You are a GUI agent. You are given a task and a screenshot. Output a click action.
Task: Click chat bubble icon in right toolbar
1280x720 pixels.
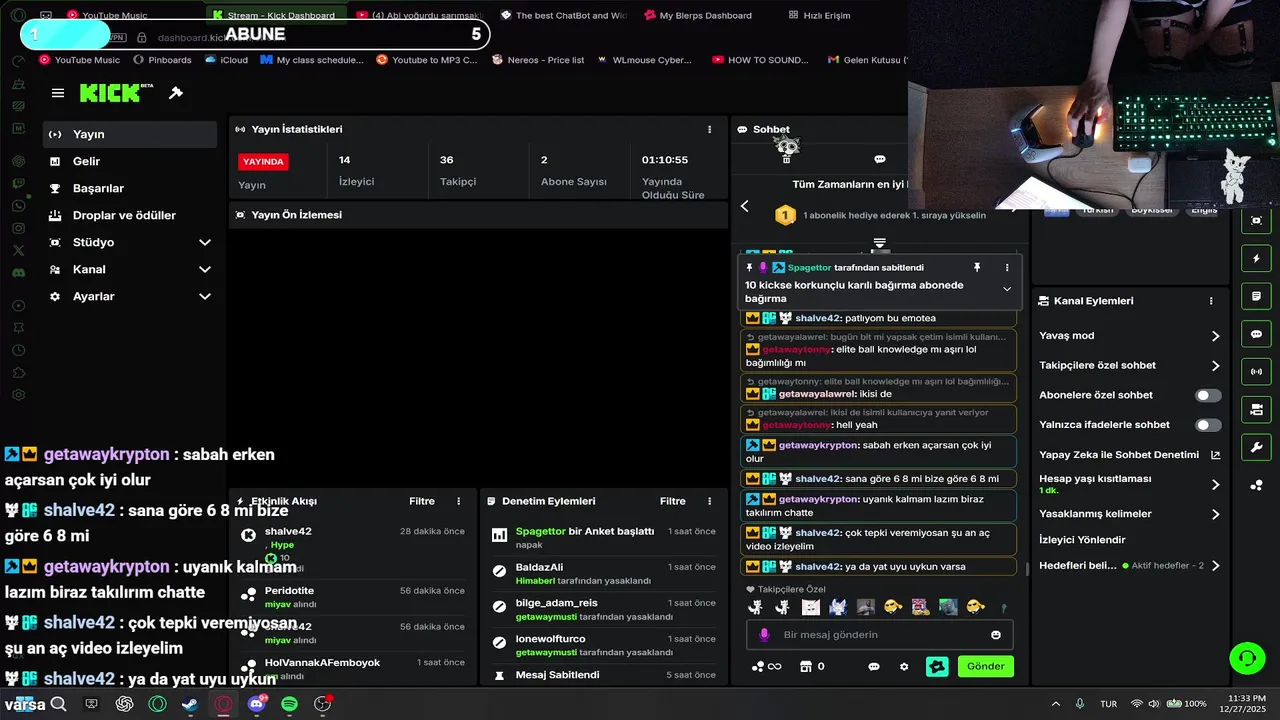click(x=1256, y=334)
